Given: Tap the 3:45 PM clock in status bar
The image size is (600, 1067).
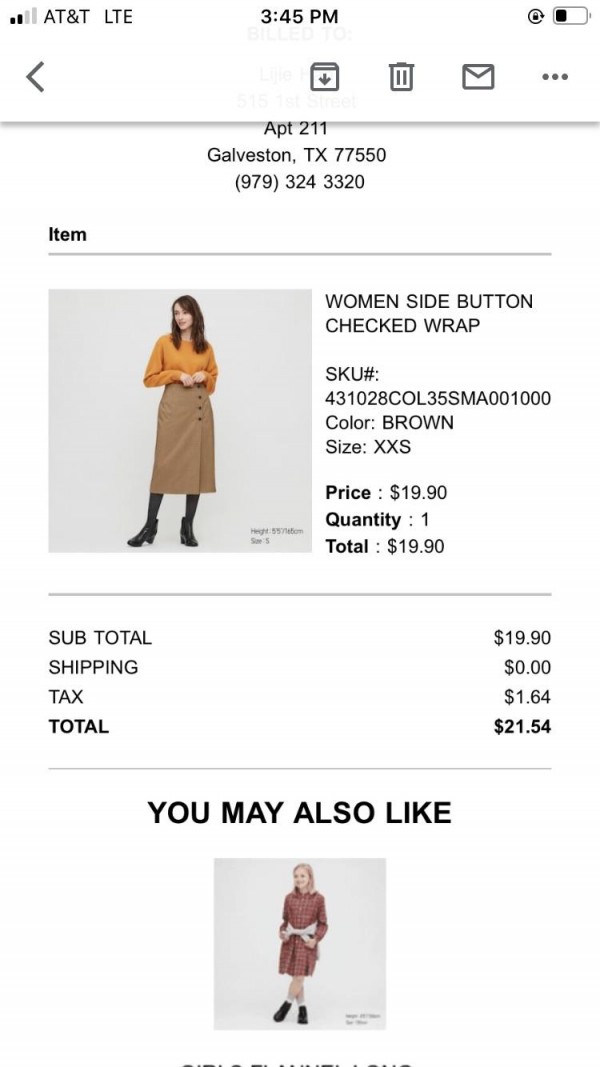Looking at the screenshot, I should [x=299, y=16].
